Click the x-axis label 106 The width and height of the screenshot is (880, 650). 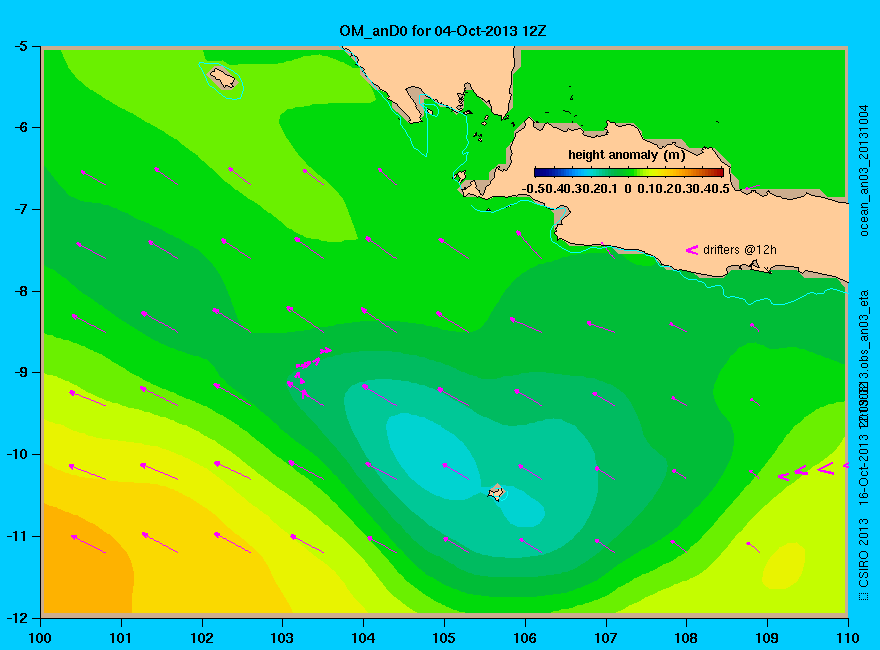(x=525, y=638)
